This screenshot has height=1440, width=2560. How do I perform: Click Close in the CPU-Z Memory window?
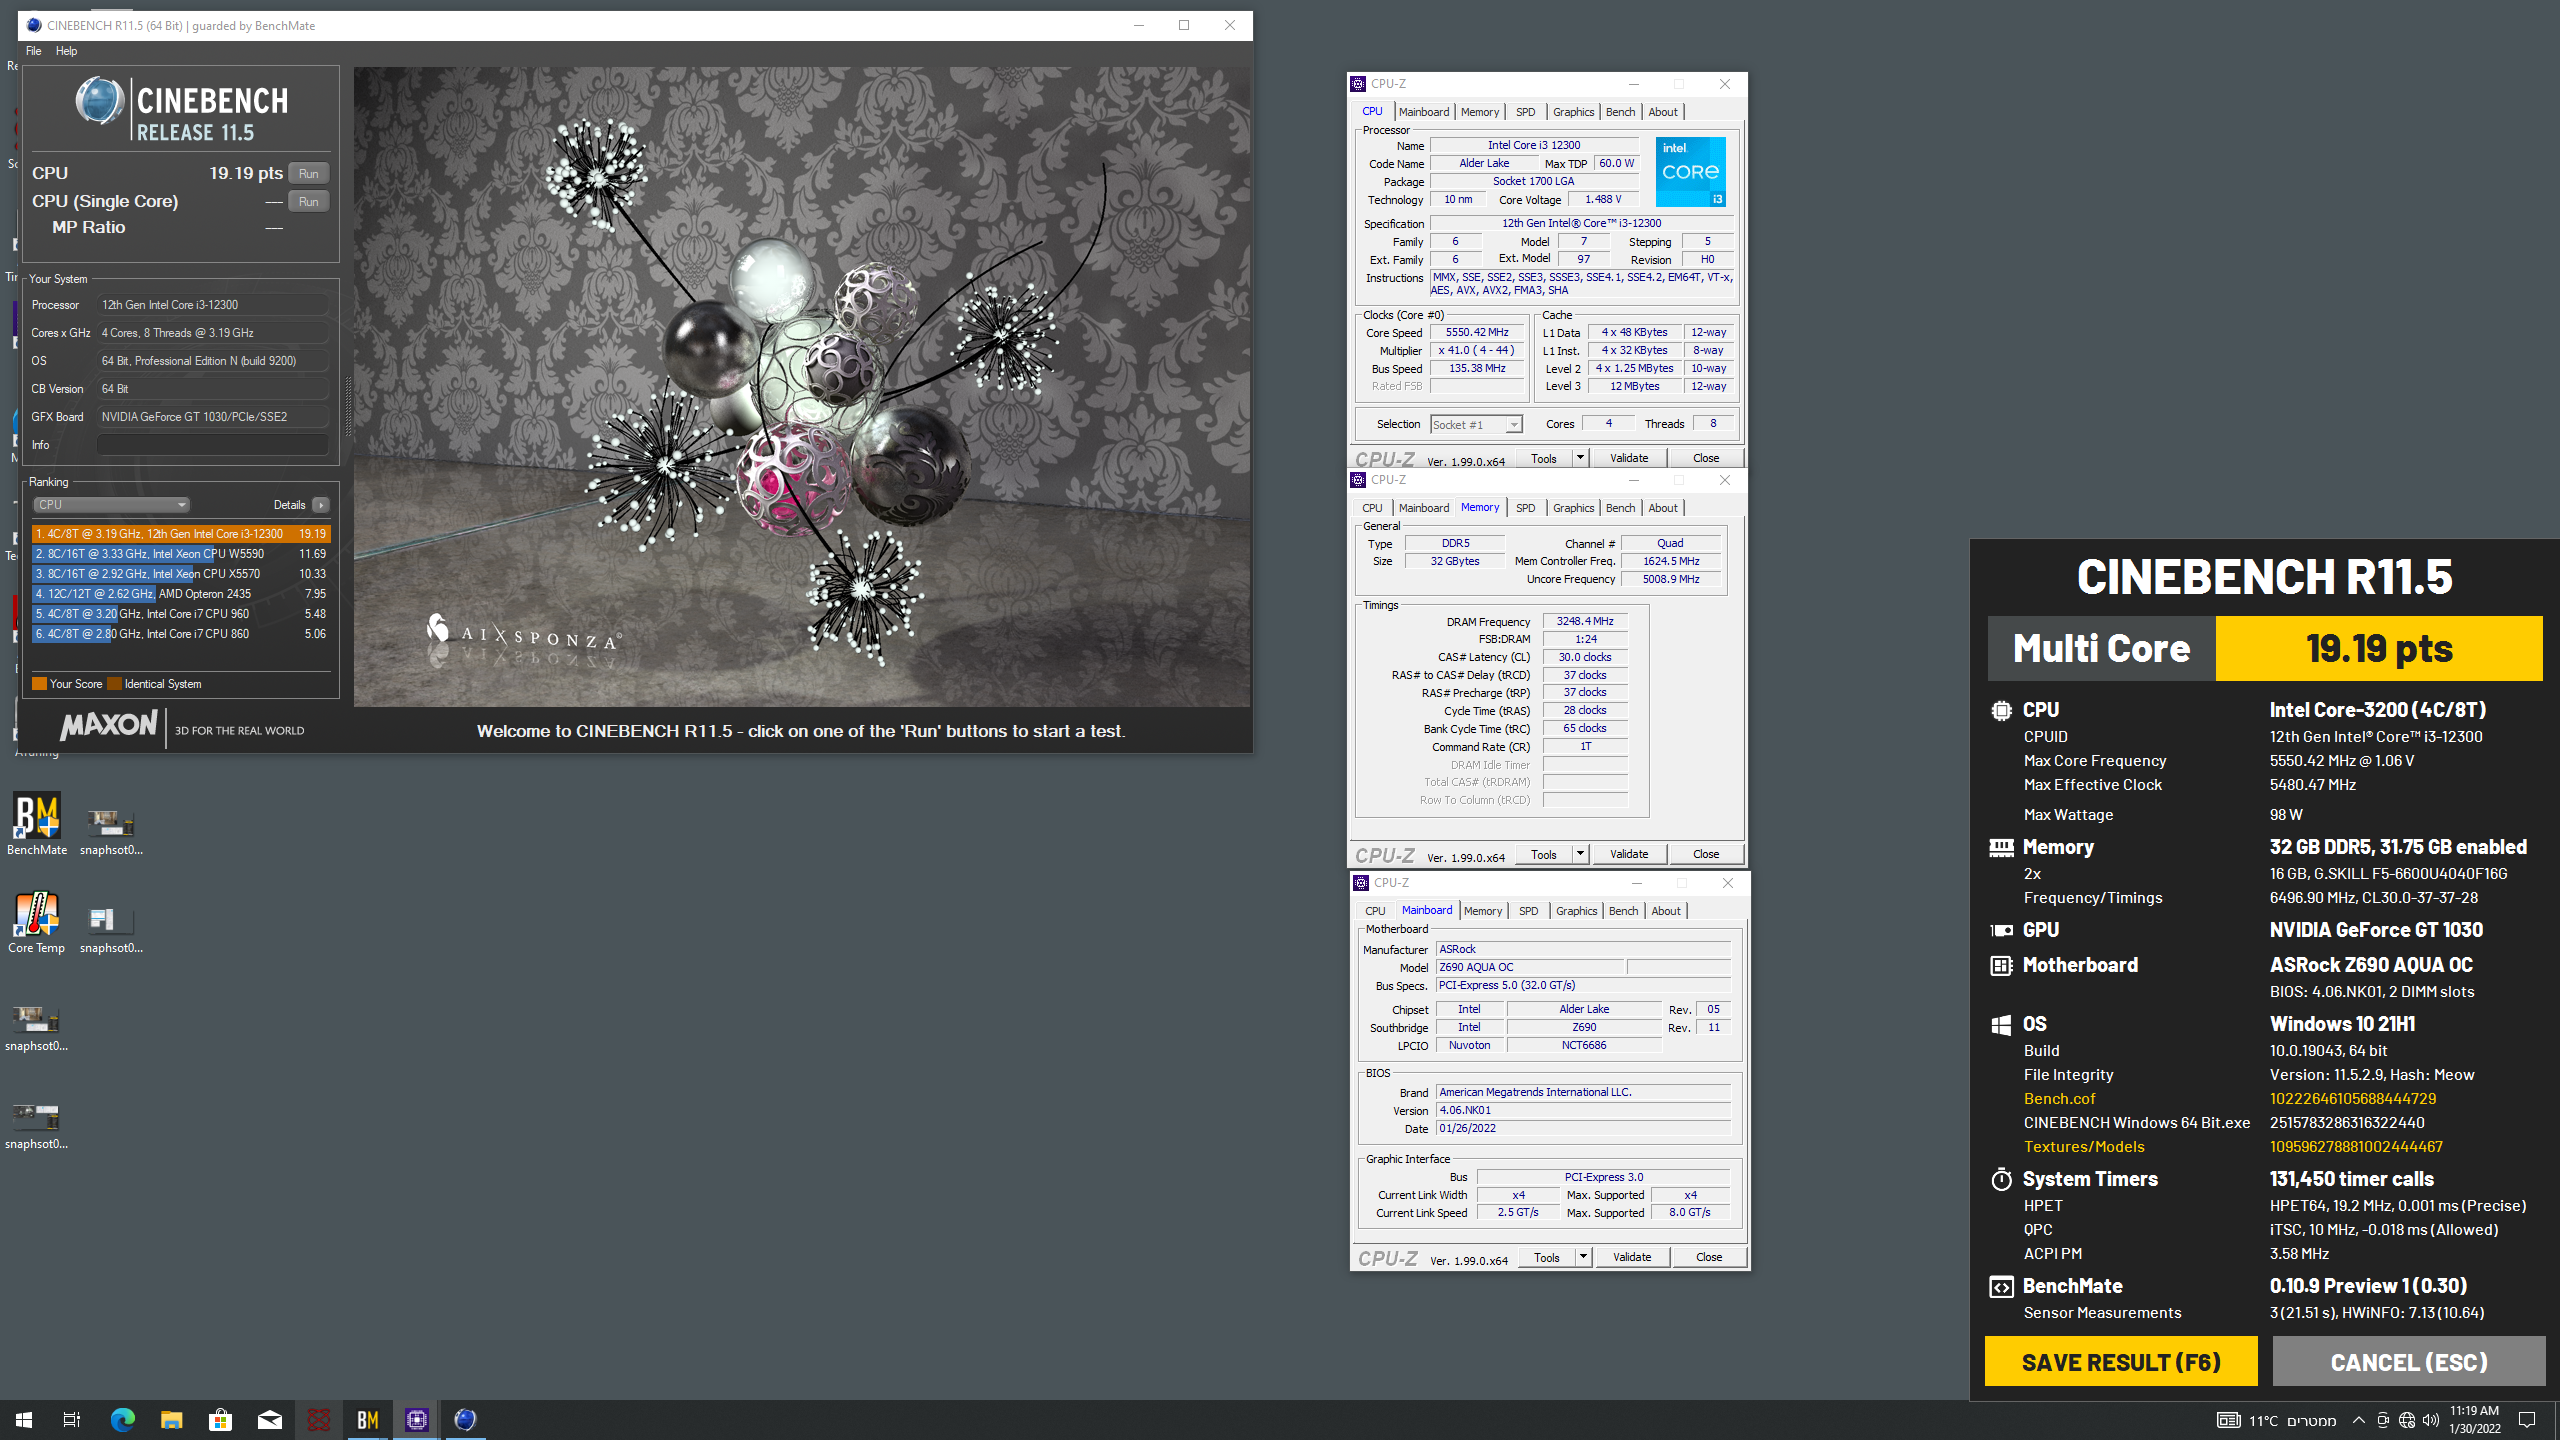1706,854
